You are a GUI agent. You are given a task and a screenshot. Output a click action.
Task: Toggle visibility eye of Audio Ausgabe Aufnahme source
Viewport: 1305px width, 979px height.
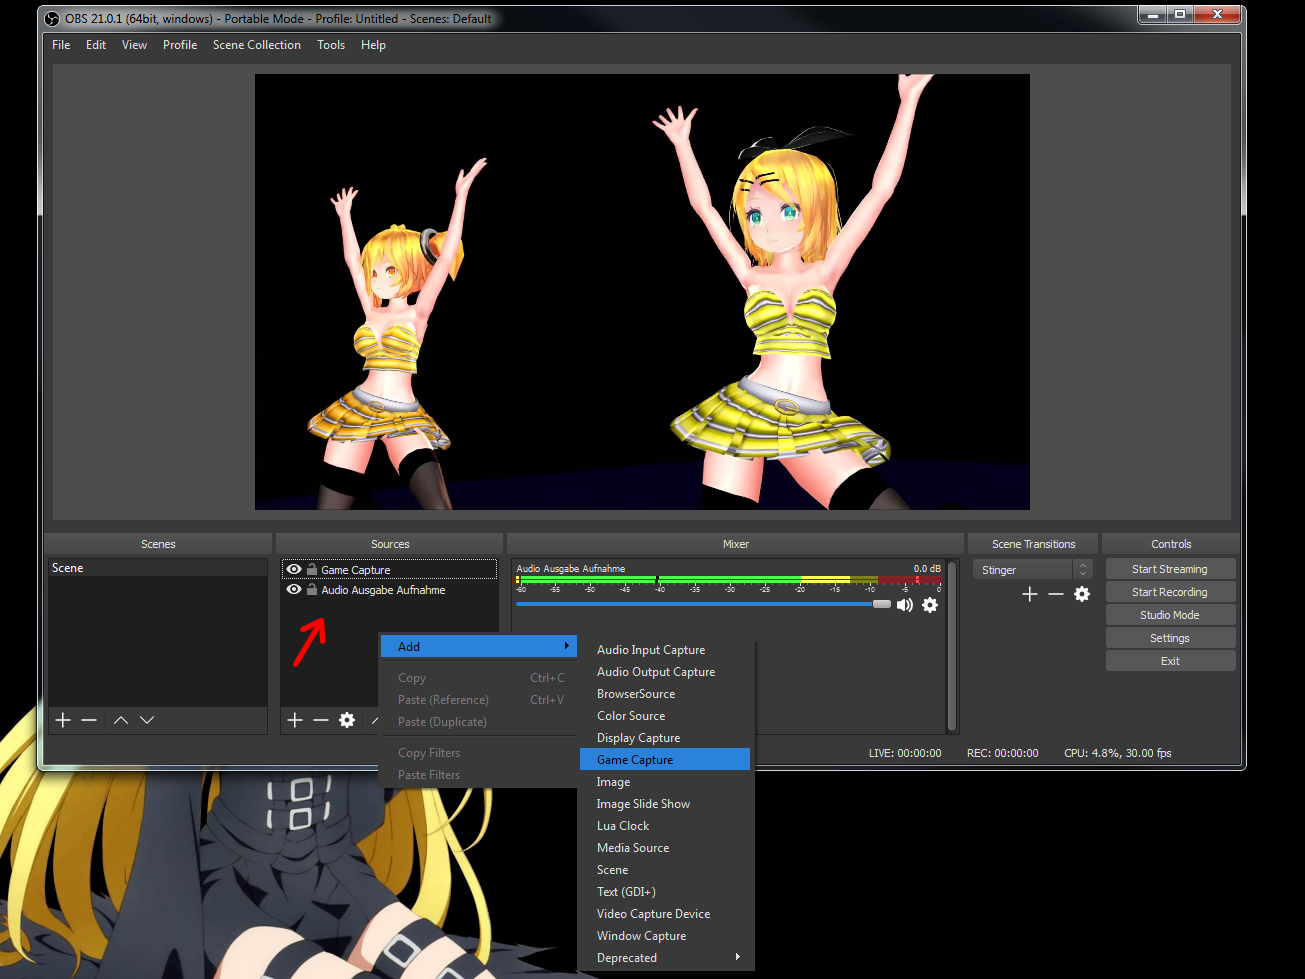pos(294,589)
